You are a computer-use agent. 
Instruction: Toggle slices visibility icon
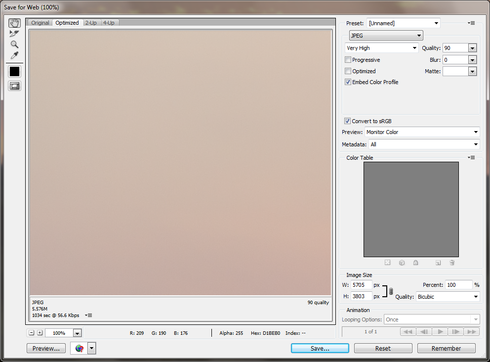pyautogui.click(x=14, y=86)
